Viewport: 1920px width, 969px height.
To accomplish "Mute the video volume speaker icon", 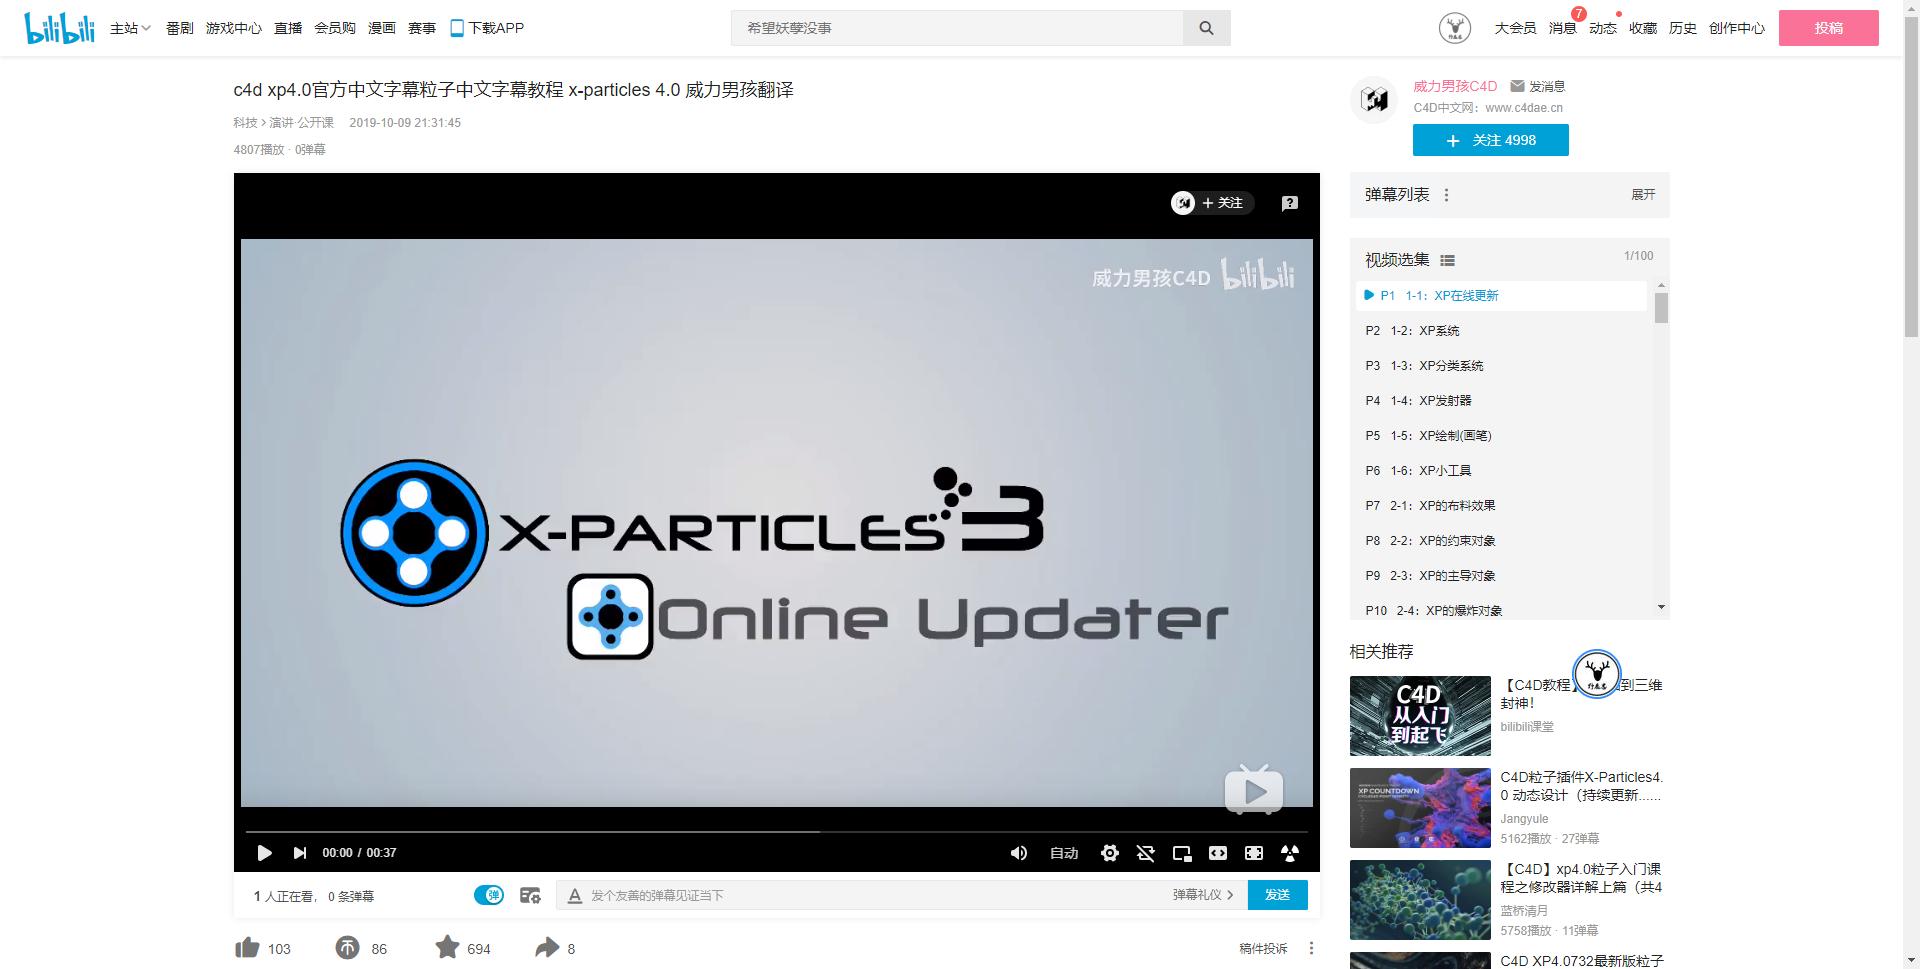I will [x=1018, y=853].
